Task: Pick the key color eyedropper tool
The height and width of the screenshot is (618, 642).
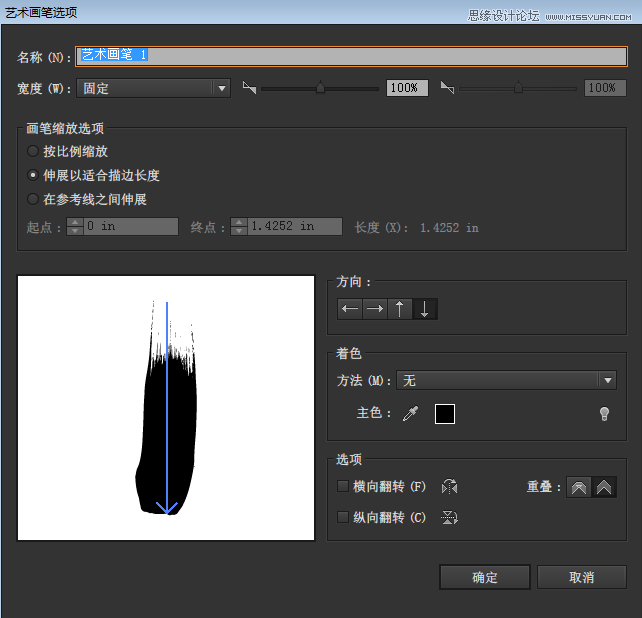Action: click(411, 414)
